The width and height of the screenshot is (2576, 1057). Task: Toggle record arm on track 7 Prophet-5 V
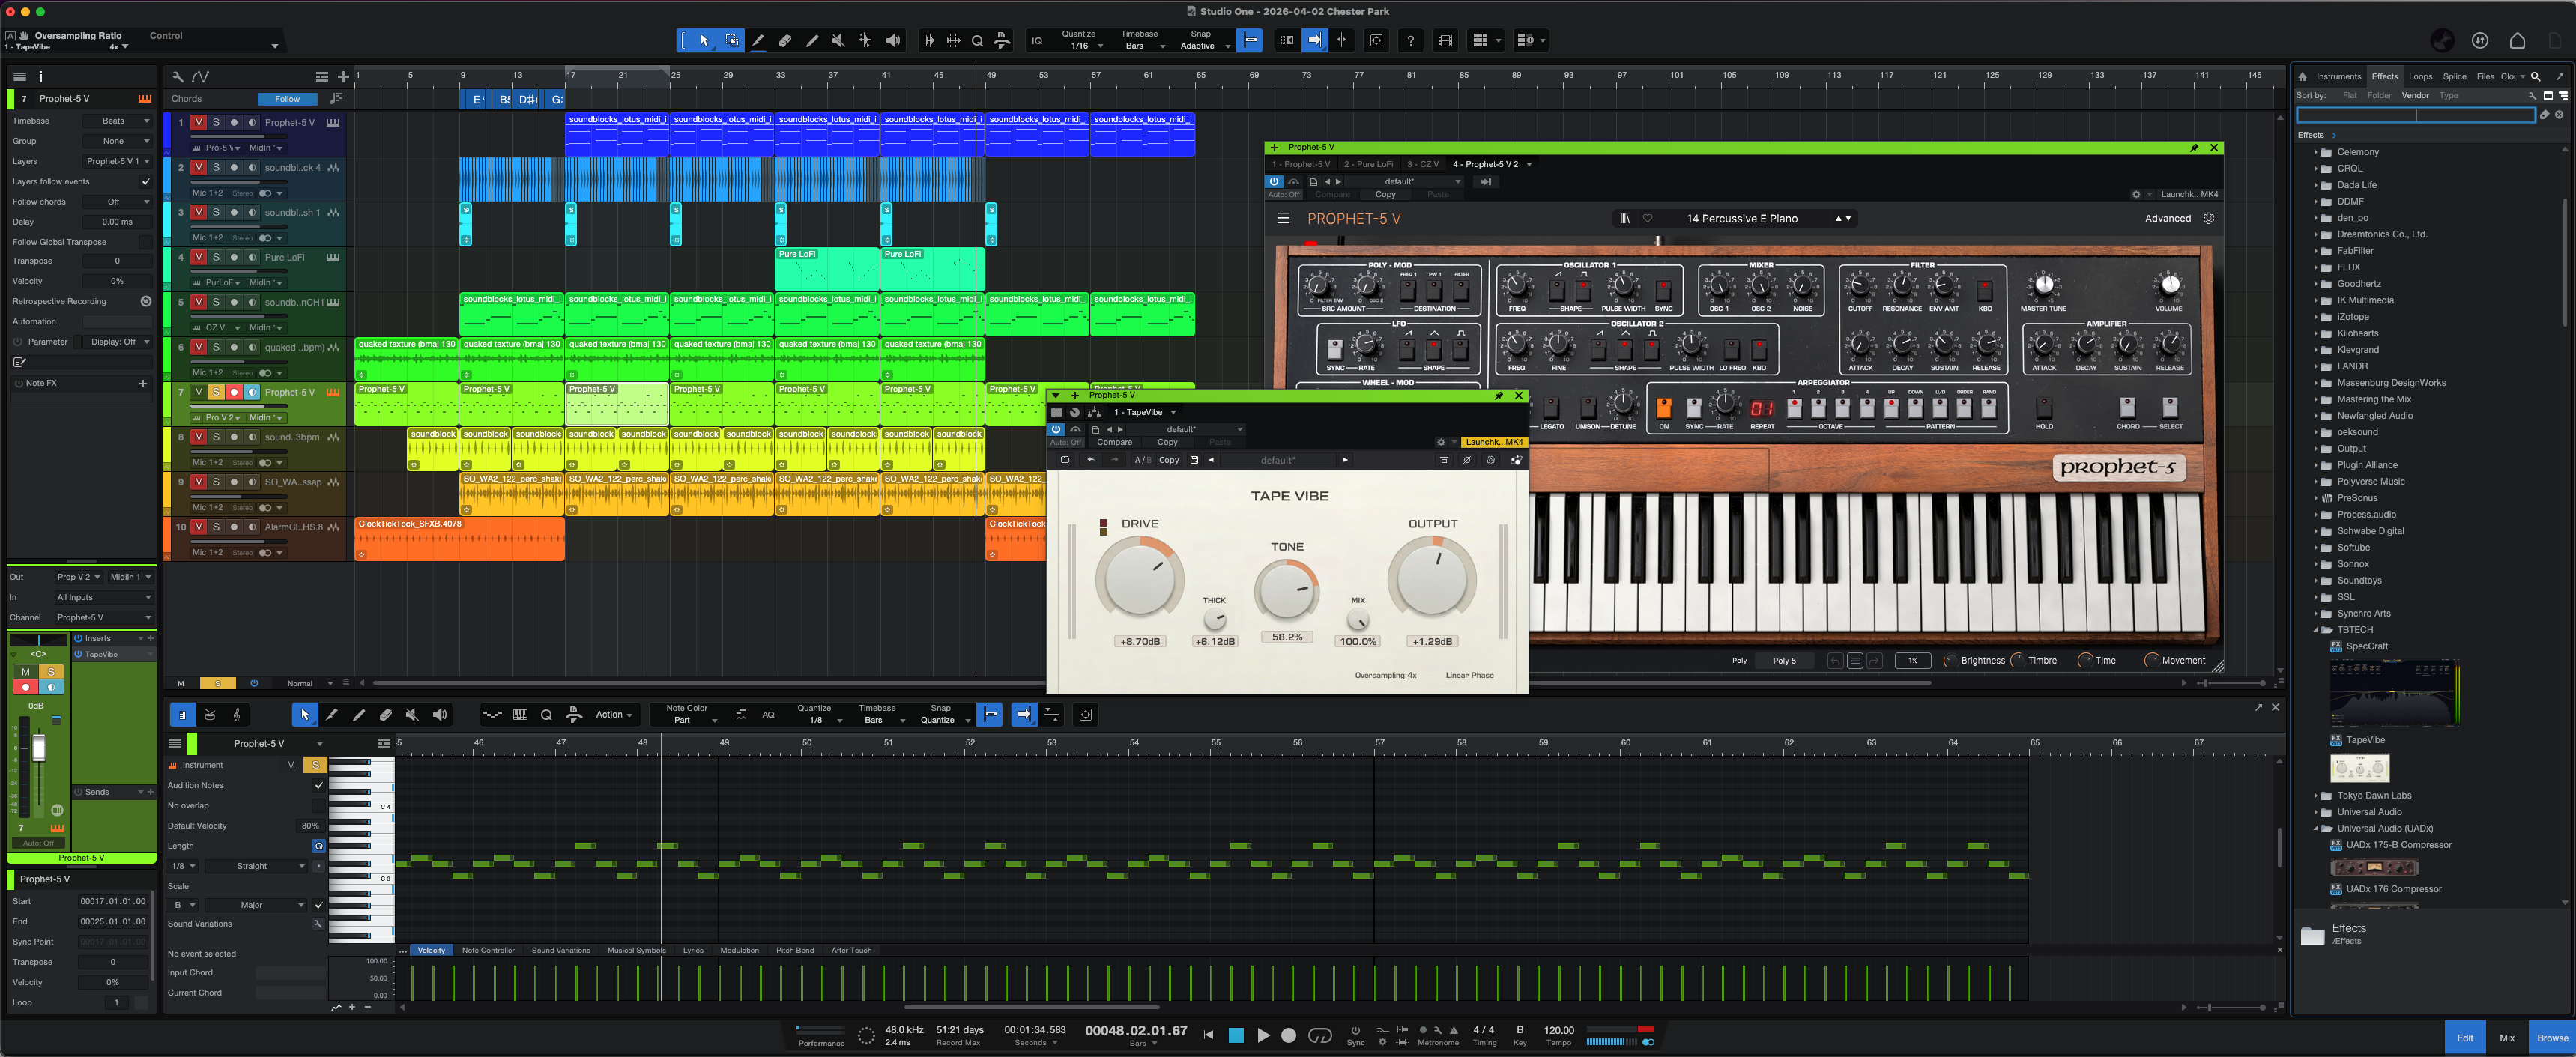click(234, 393)
